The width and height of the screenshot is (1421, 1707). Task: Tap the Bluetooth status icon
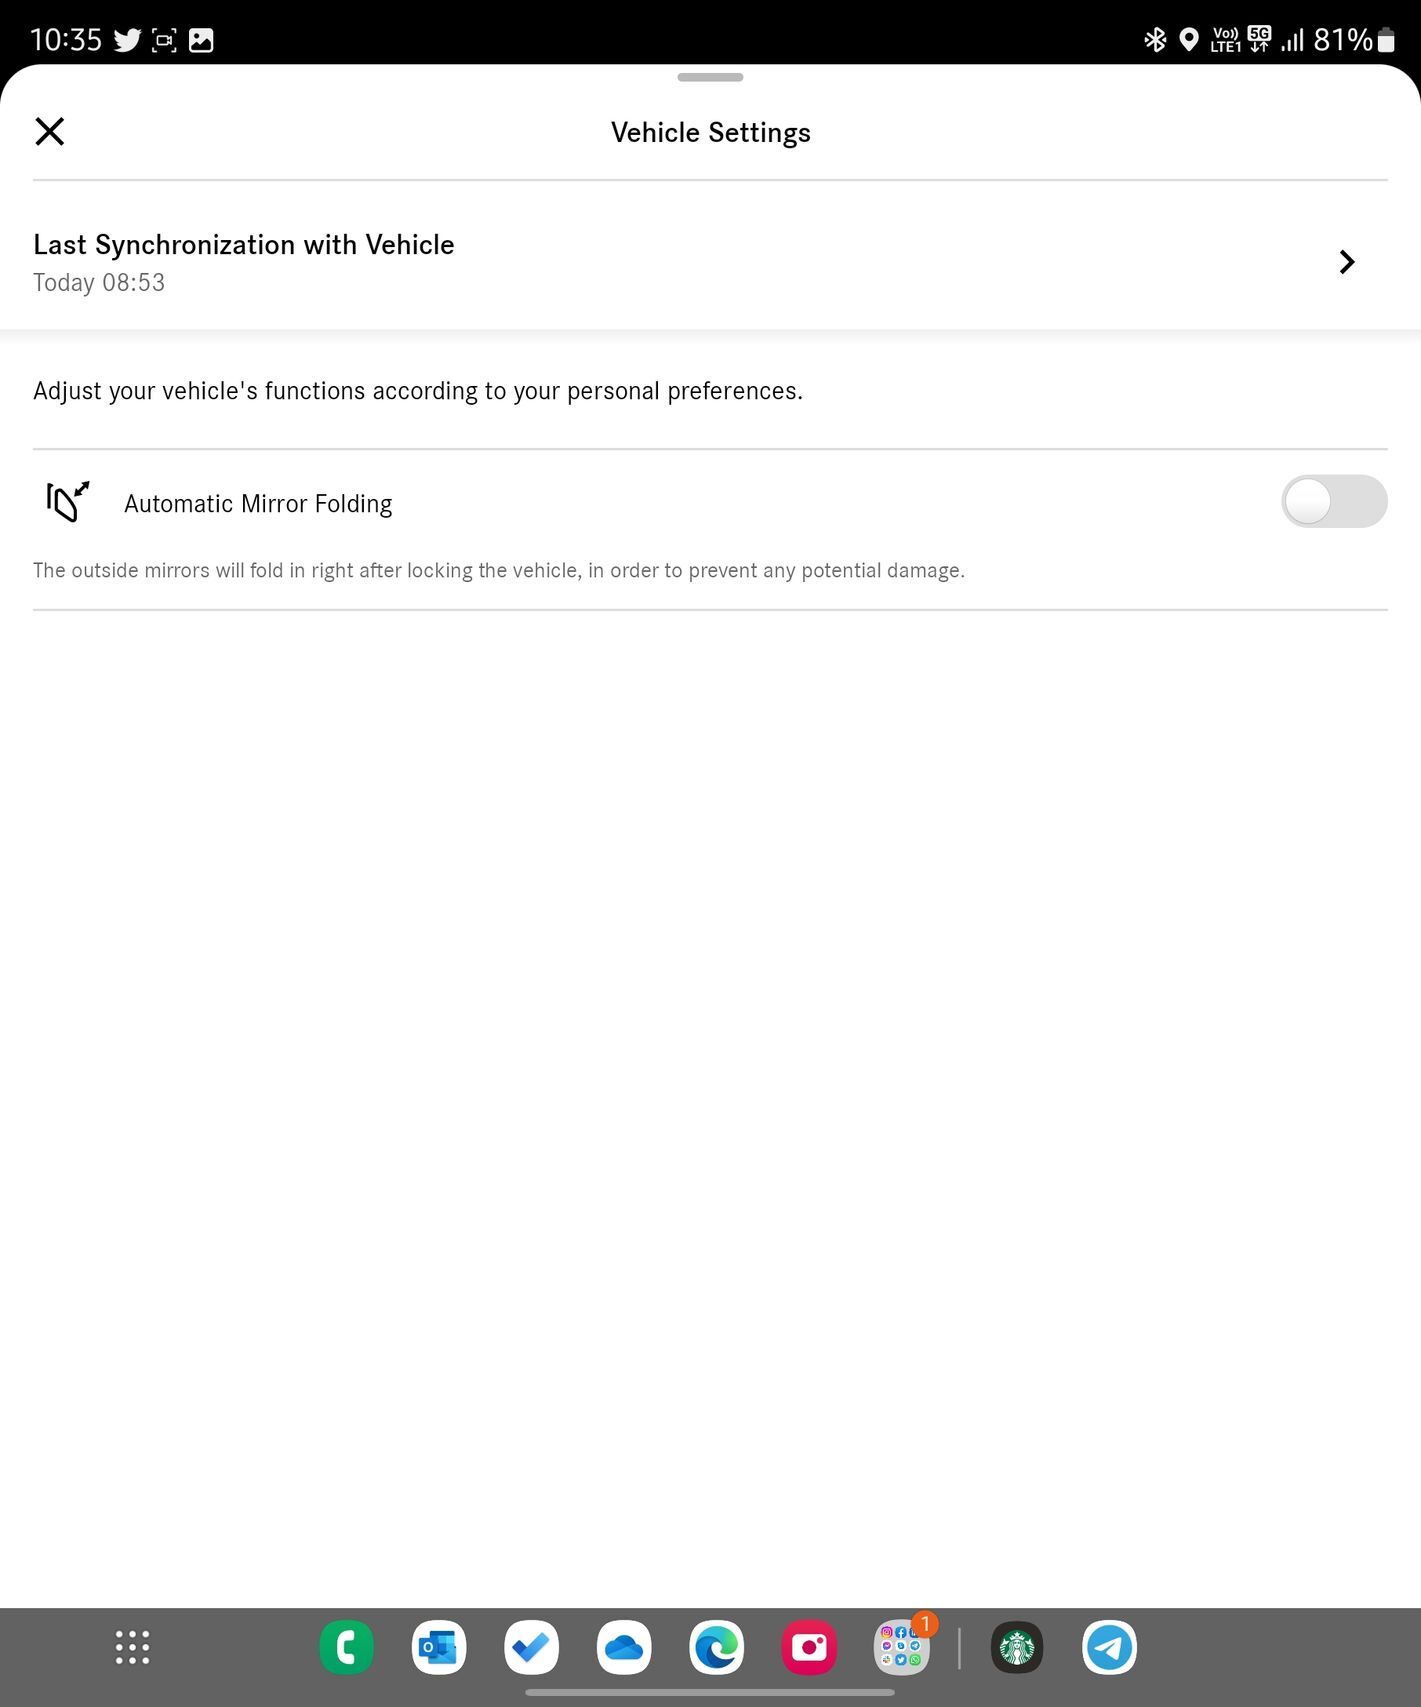coord(1155,40)
